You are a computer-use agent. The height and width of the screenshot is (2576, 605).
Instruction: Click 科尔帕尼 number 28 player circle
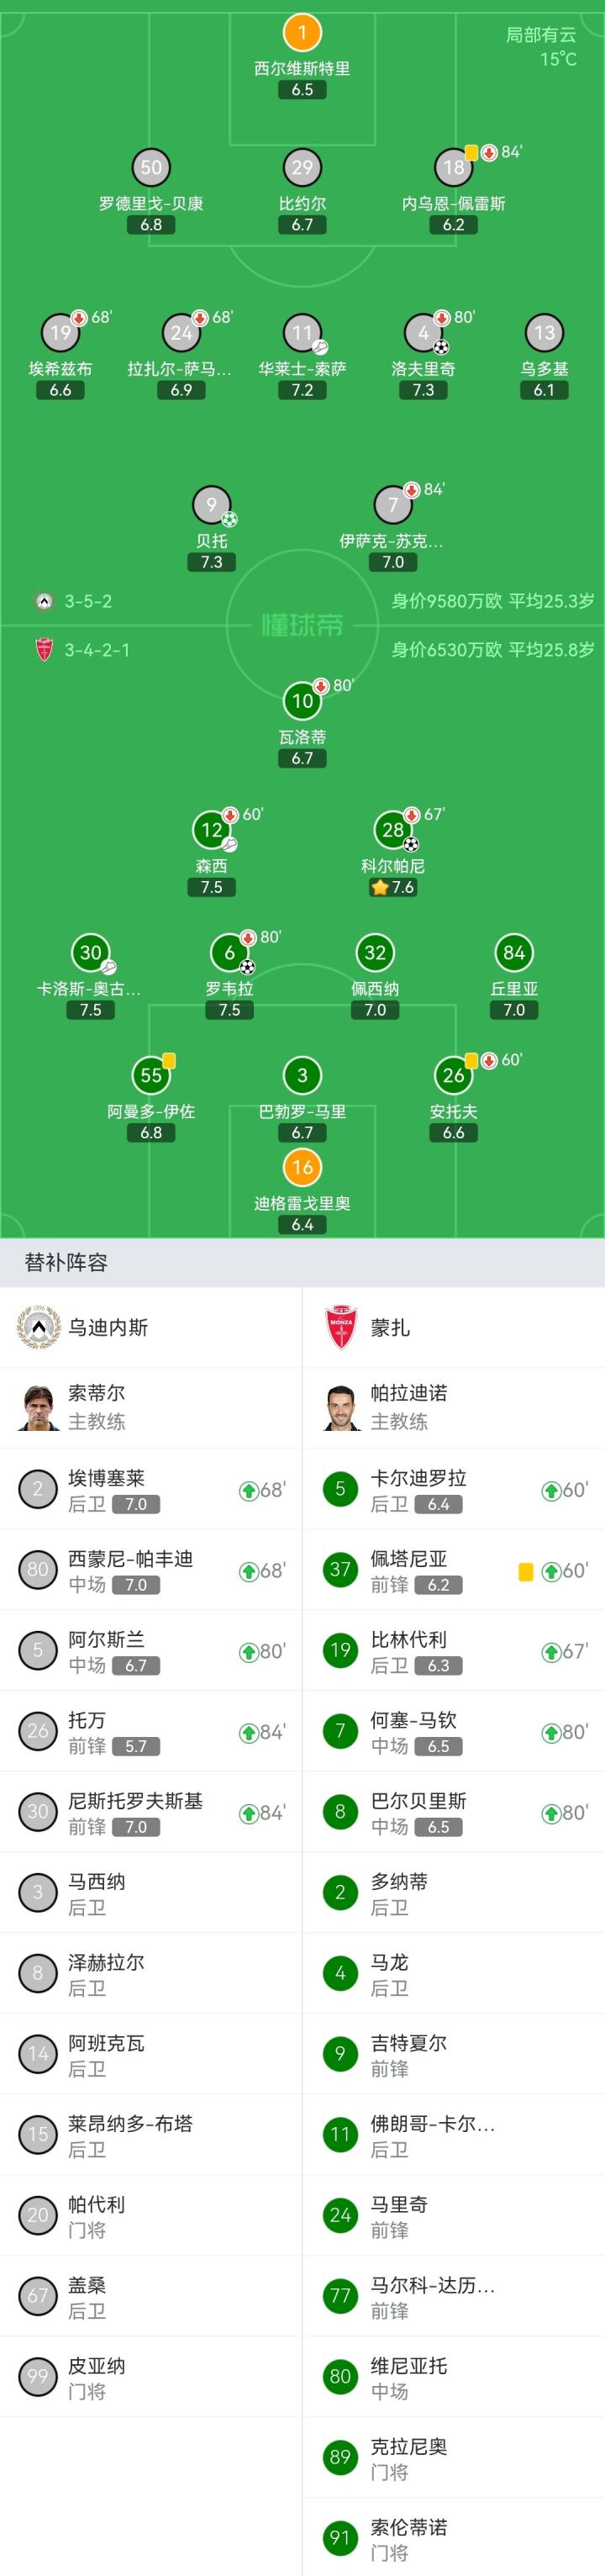click(x=393, y=829)
